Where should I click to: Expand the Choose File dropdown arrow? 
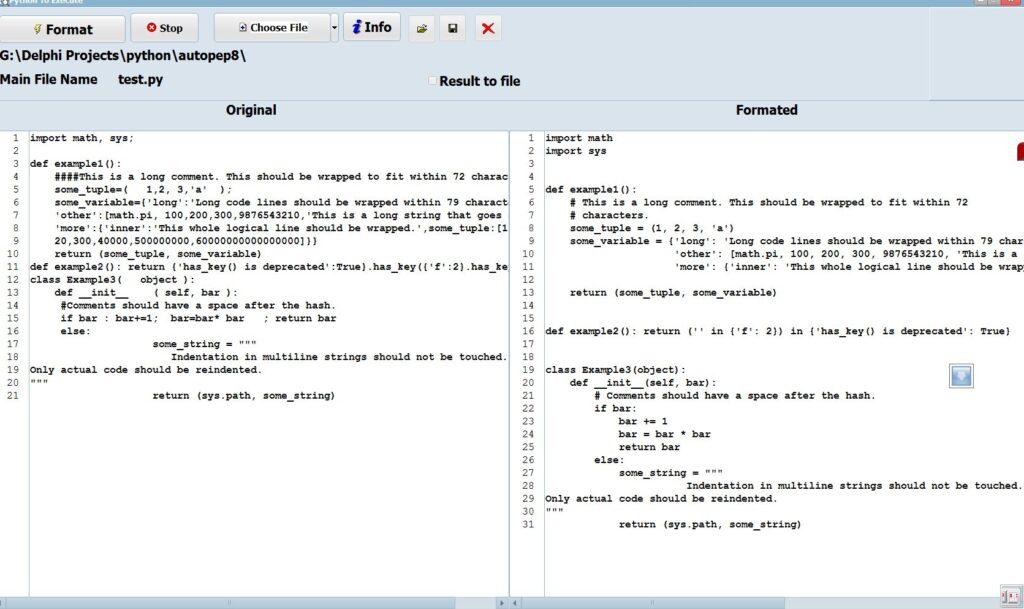click(x=334, y=28)
